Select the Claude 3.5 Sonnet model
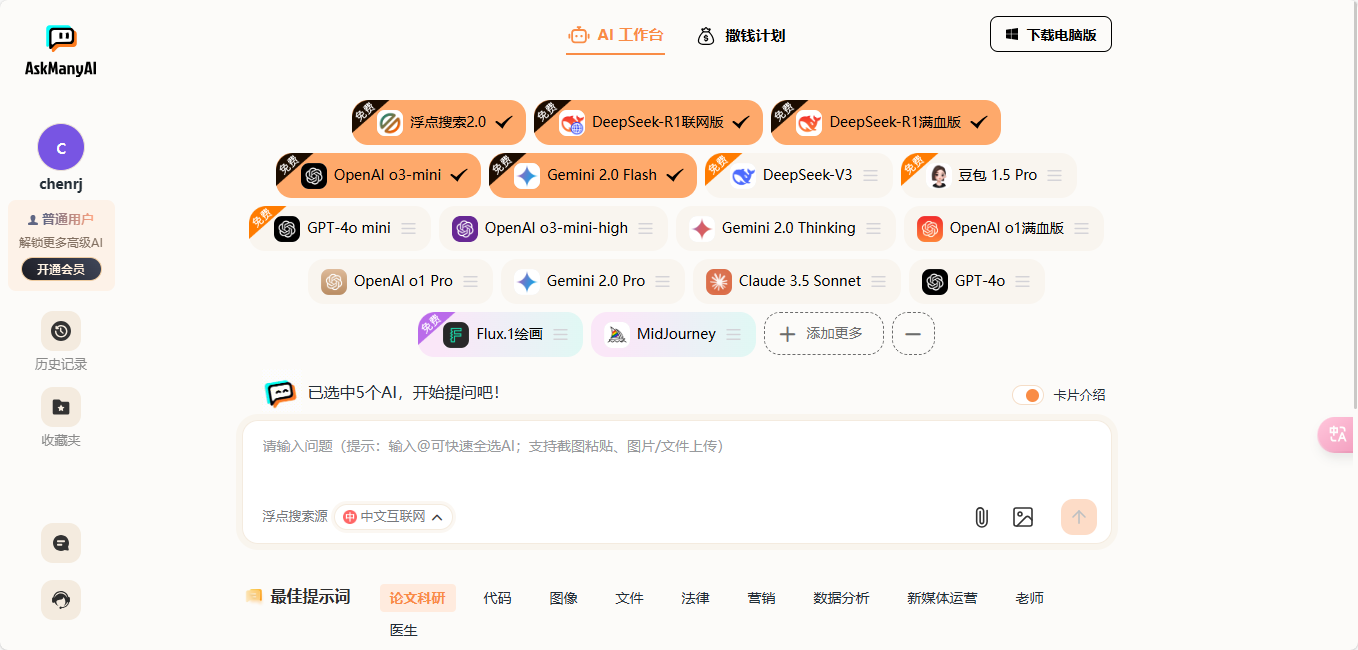This screenshot has width=1358, height=650. point(797,281)
